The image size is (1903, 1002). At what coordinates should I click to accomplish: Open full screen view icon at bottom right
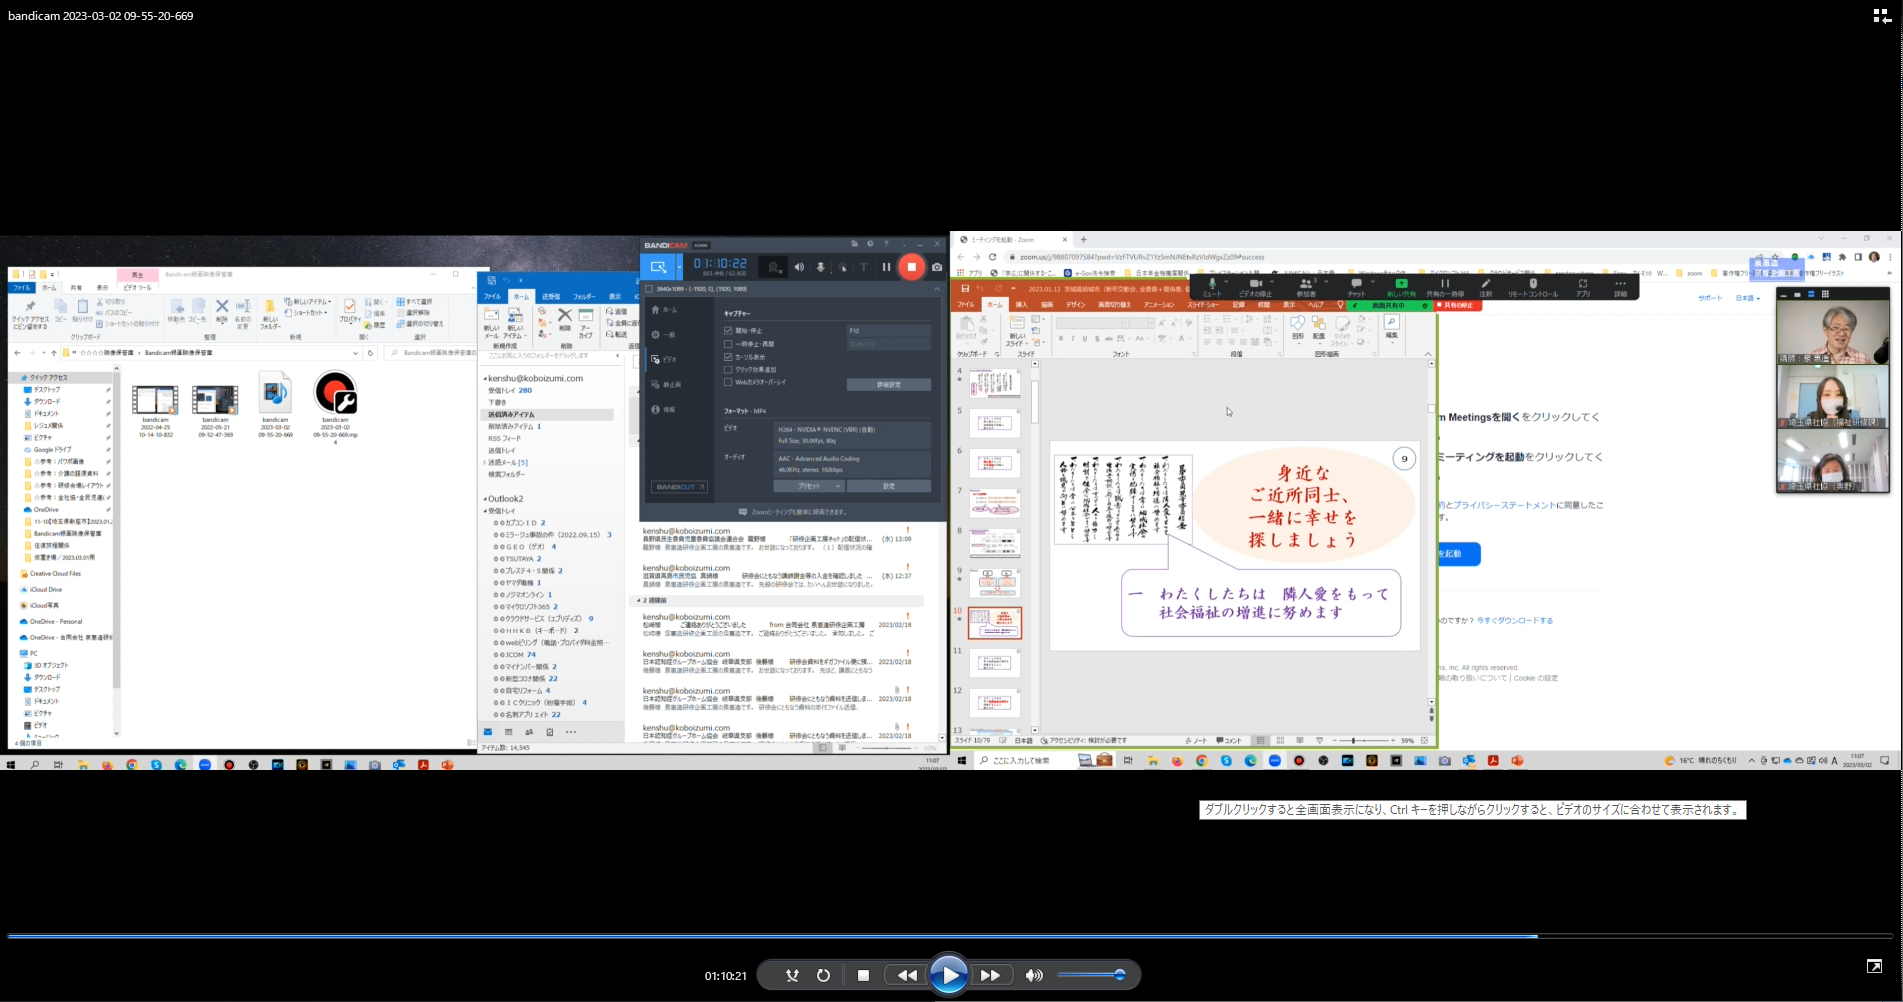point(1874,966)
